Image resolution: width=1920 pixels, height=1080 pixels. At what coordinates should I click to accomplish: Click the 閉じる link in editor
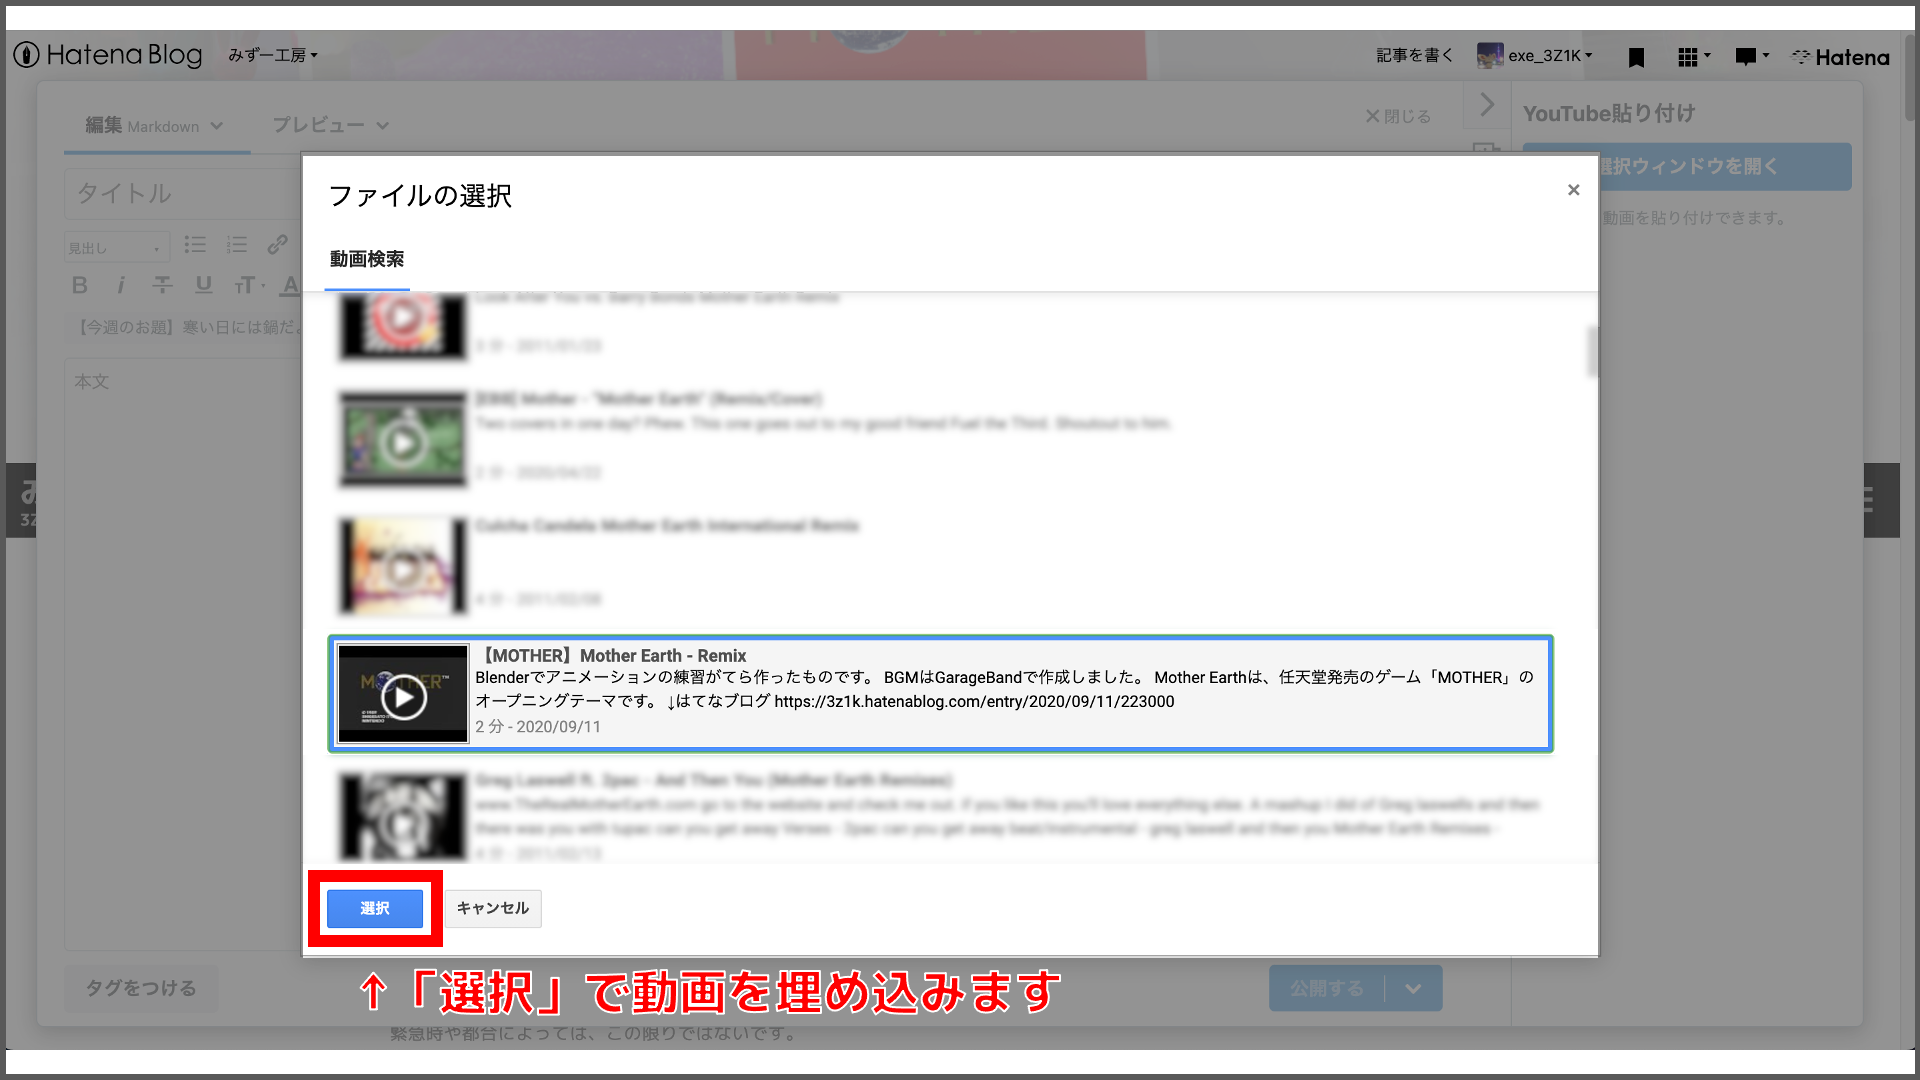click(x=1398, y=116)
